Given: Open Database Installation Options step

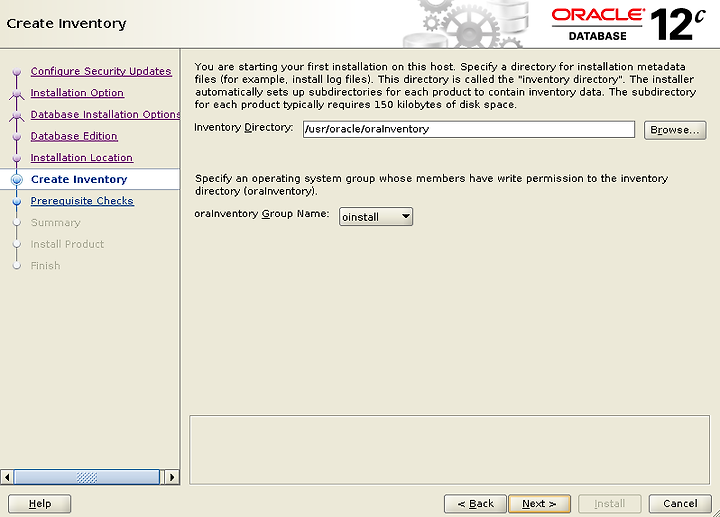Looking at the screenshot, I should pos(105,114).
